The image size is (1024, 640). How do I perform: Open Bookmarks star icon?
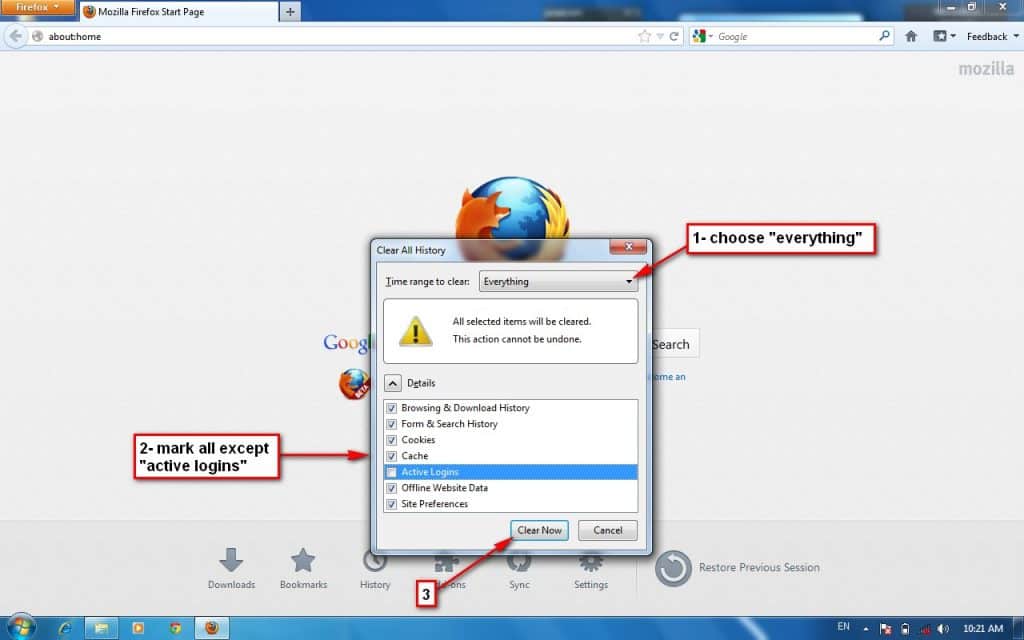coord(303,561)
